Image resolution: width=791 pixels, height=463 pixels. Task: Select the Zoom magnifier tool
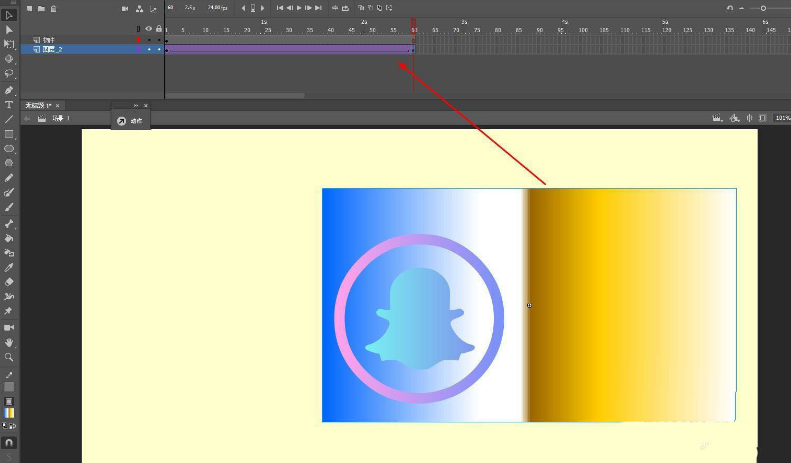pyautogui.click(x=9, y=357)
